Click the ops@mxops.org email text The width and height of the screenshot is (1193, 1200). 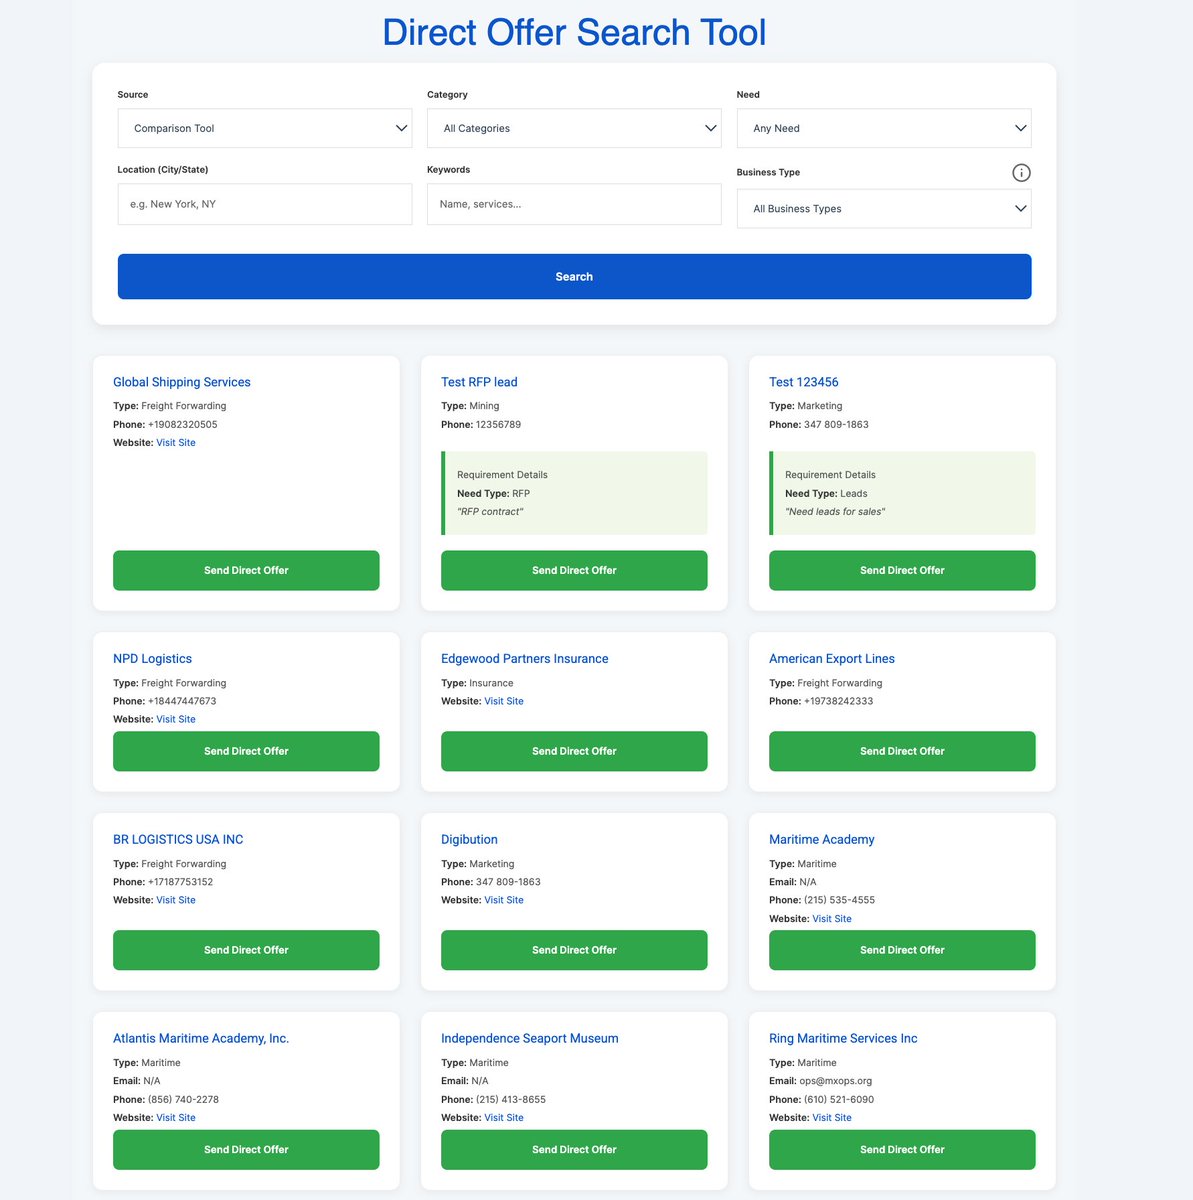pyautogui.click(x=836, y=1081)
